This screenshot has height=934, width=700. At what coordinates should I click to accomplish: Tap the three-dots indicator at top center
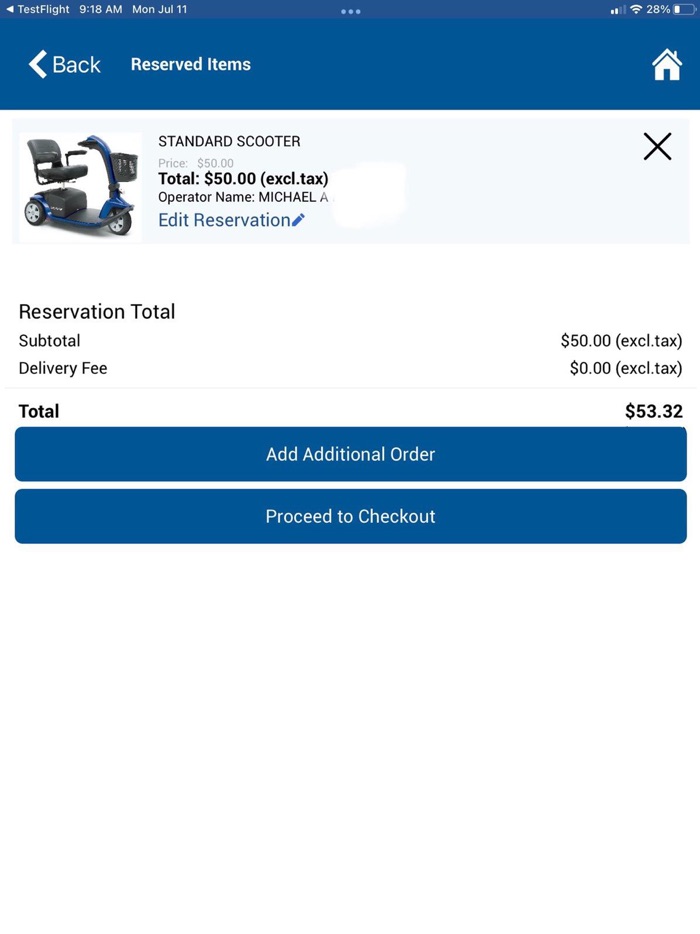click(x=350, y=11)
